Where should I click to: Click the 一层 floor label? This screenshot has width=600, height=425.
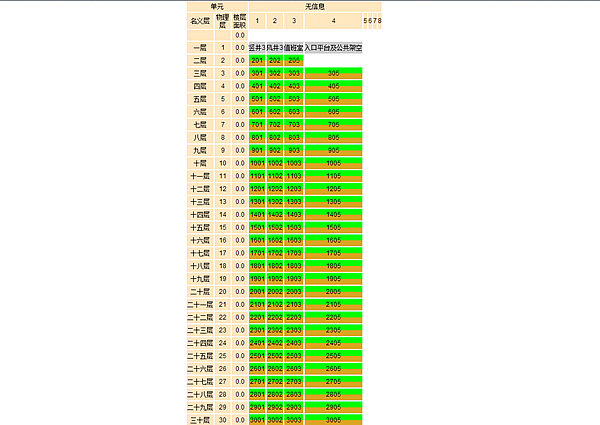point(200,48)
